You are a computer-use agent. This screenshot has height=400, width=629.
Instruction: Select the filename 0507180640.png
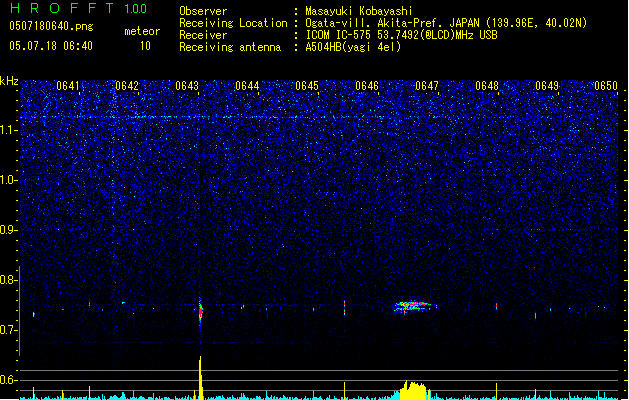(x=51, y=26)
